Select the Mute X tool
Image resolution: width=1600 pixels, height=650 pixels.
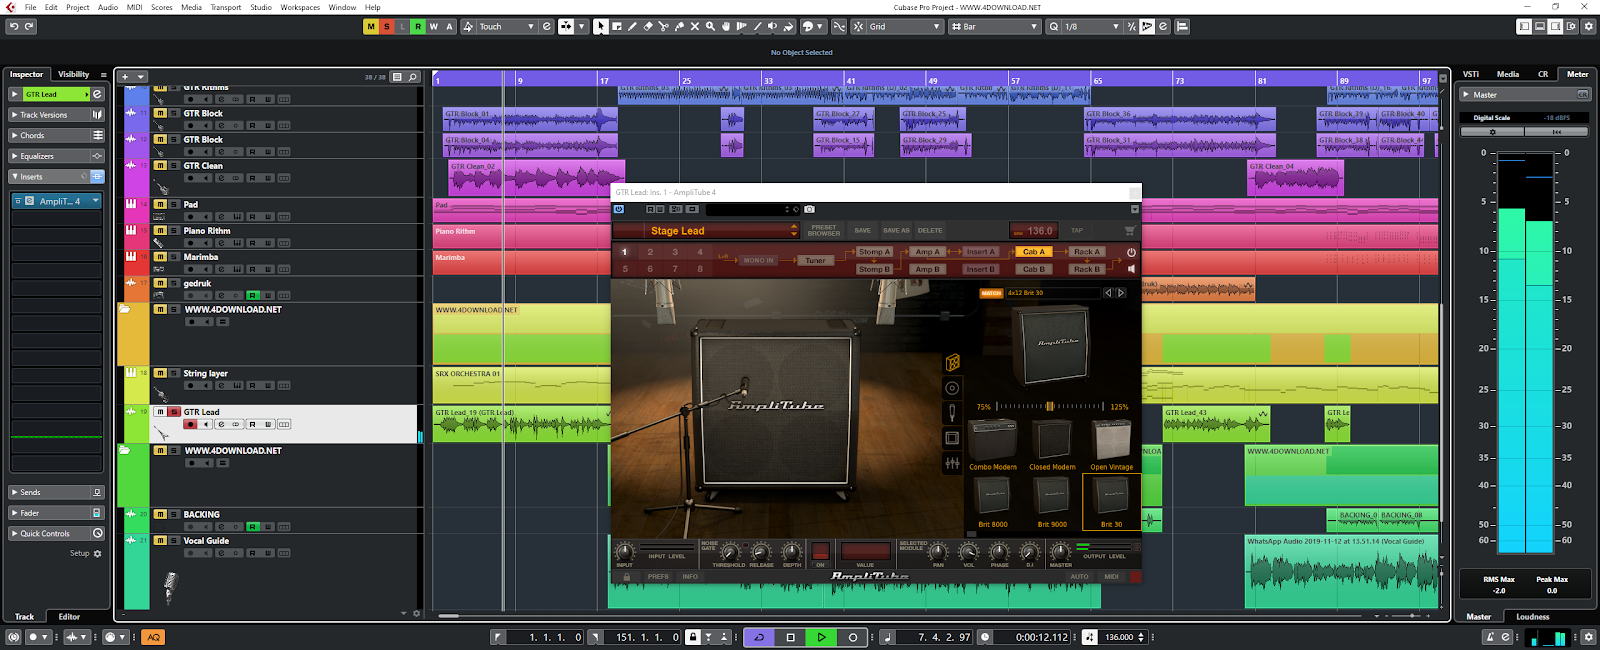695,26
